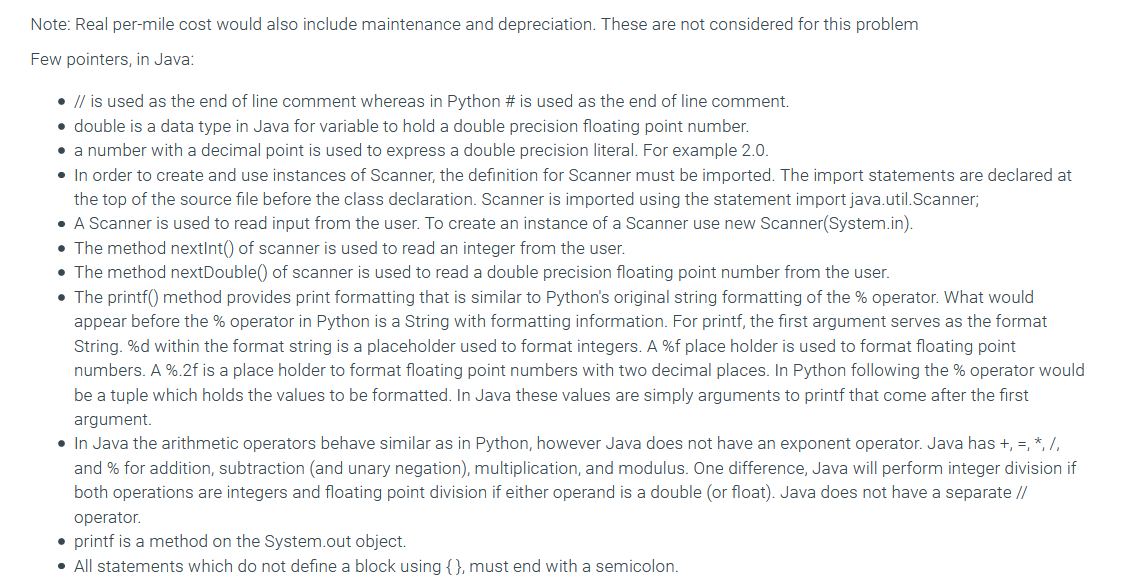Click the note about real per-mile cost
The width and height of the screenshot is (1142, 587).
[x=474, y=24]
